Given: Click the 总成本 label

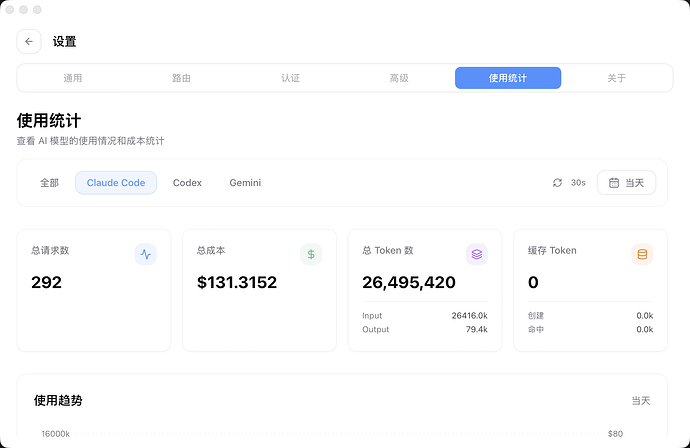Looking at the screenshot, I should [x=211, y=250].
